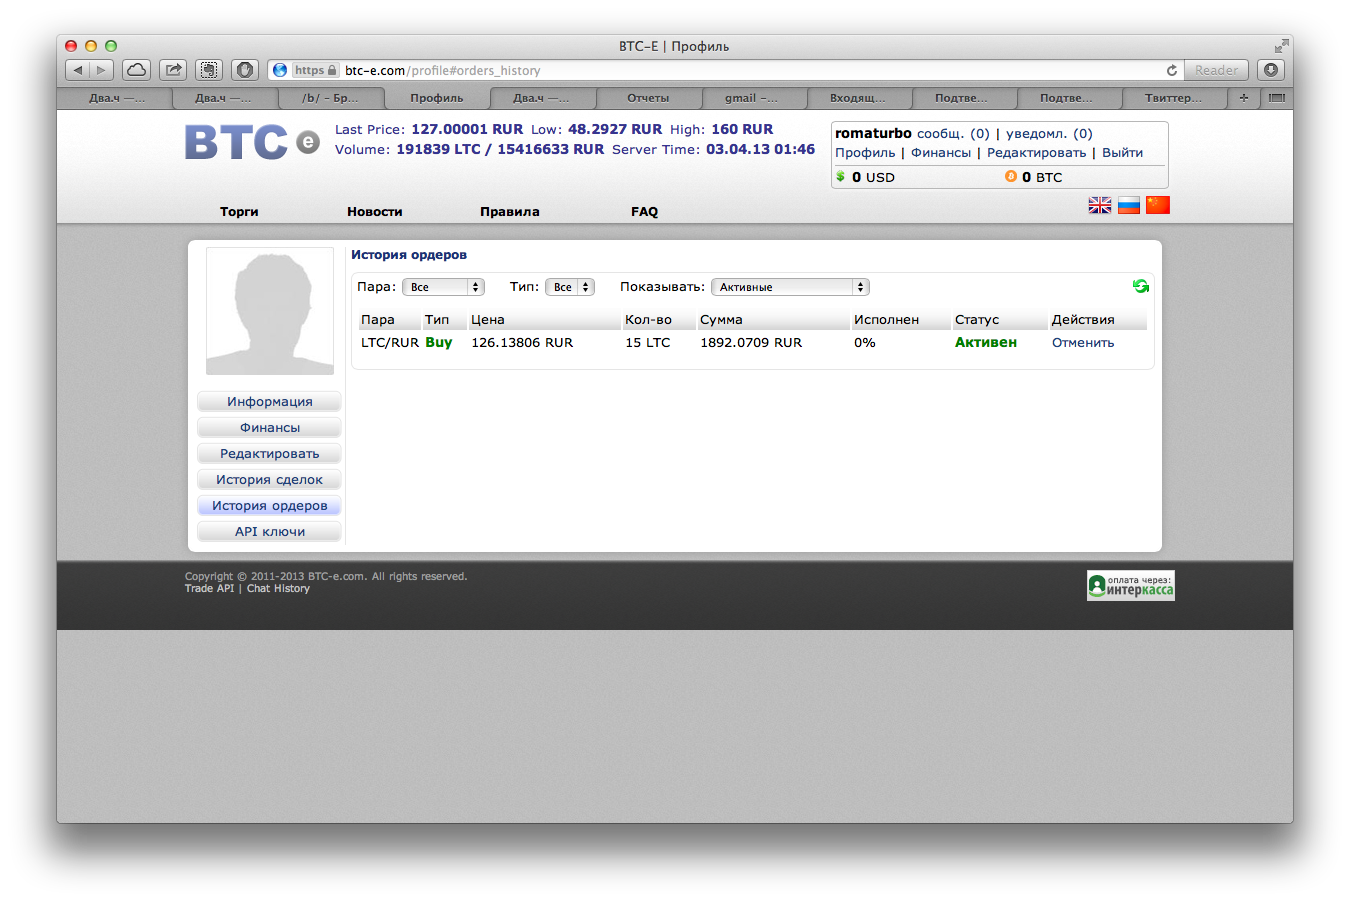The height and width of the screenshot is (902, 1350).
Task: Click the 1892.0709 RUR sum cell
Action: pyautogui.click(x=751, y=342)
